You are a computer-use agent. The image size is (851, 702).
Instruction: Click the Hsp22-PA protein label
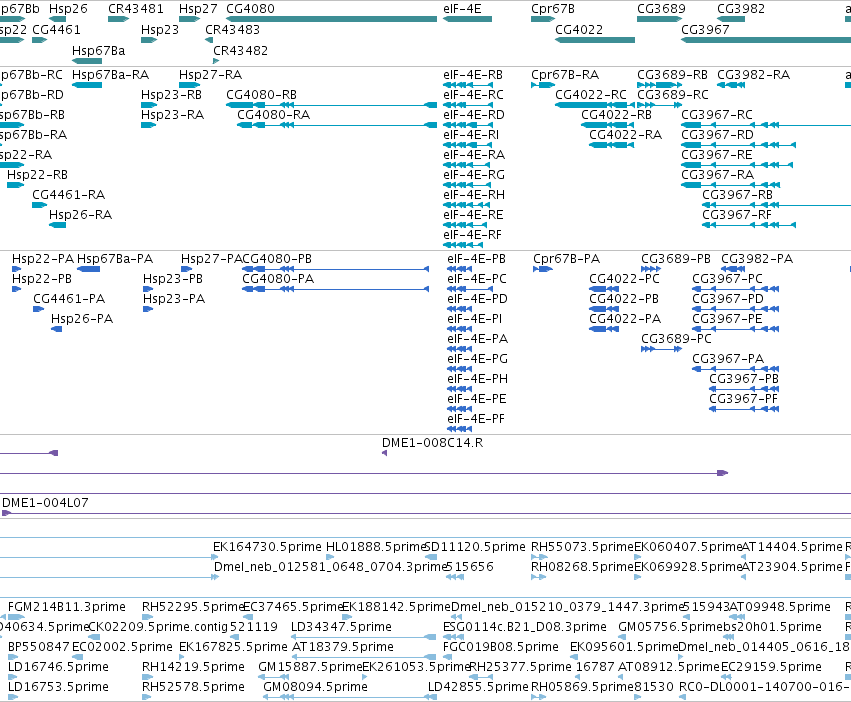click(43, 258)
